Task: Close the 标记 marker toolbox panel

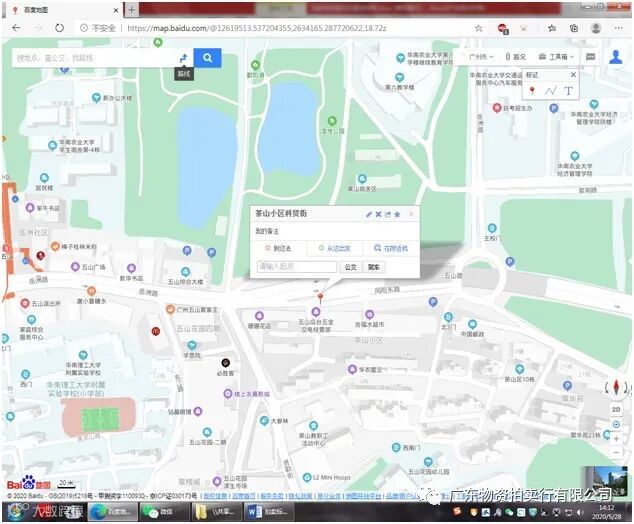Action: click(x=573, y=75)
